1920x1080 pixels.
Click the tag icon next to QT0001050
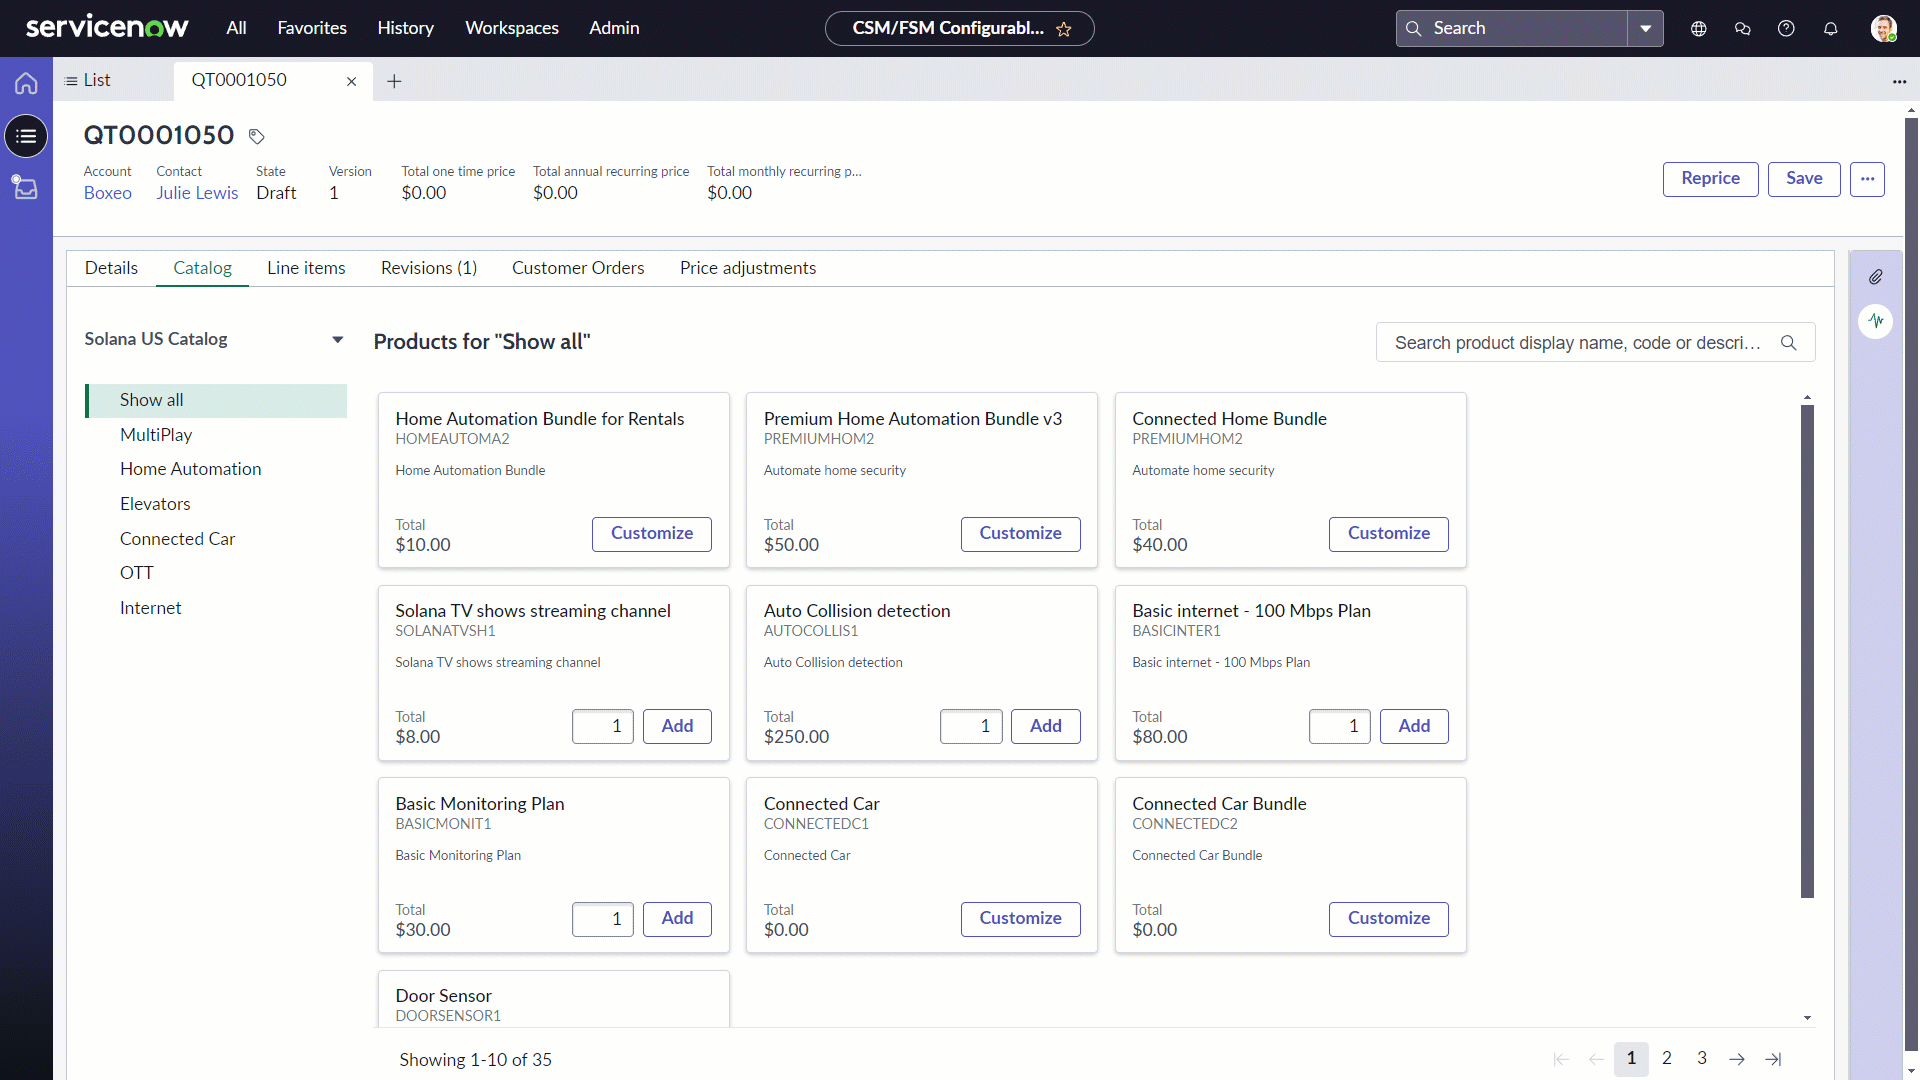tap(257, 136)
